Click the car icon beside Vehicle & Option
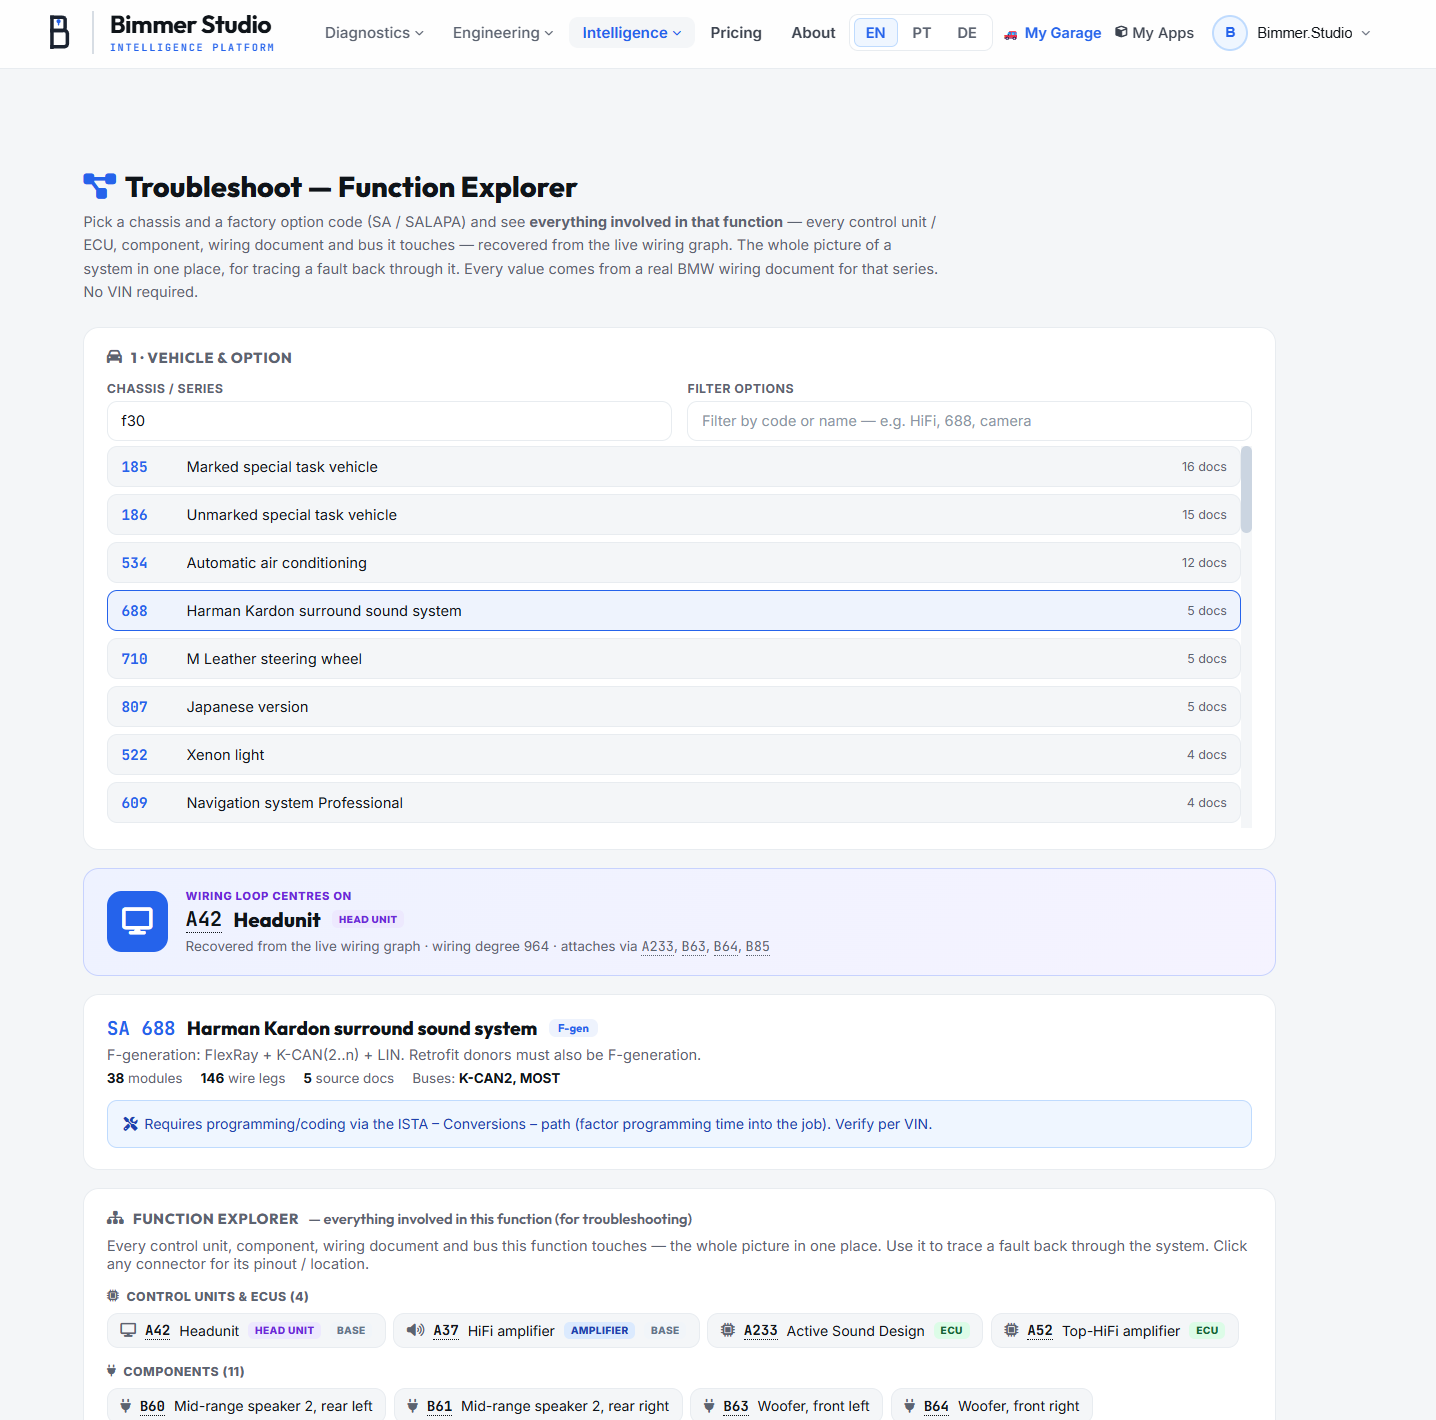The image size is (1436, 1420). [x=115, y=357]
